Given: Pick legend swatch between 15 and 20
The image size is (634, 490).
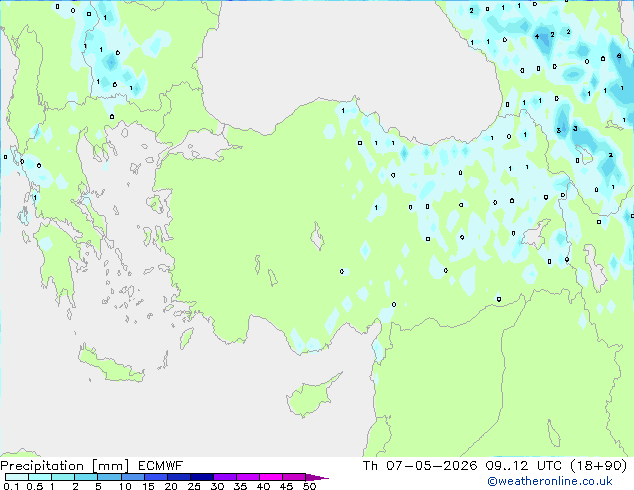Looking at the screenshot, I should click(155, 477).
